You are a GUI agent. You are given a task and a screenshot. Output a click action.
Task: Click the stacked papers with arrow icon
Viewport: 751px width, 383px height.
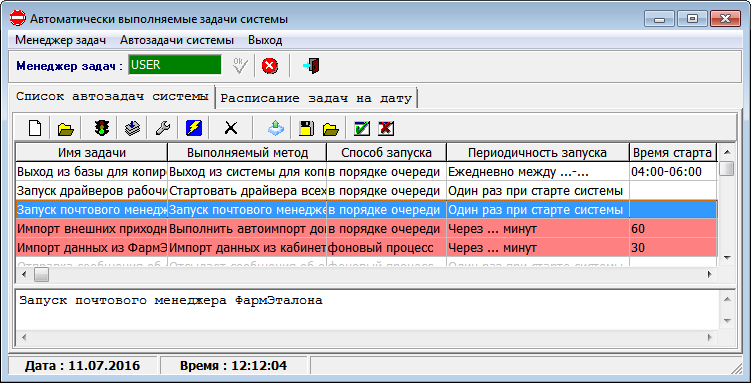pos(132,128)
